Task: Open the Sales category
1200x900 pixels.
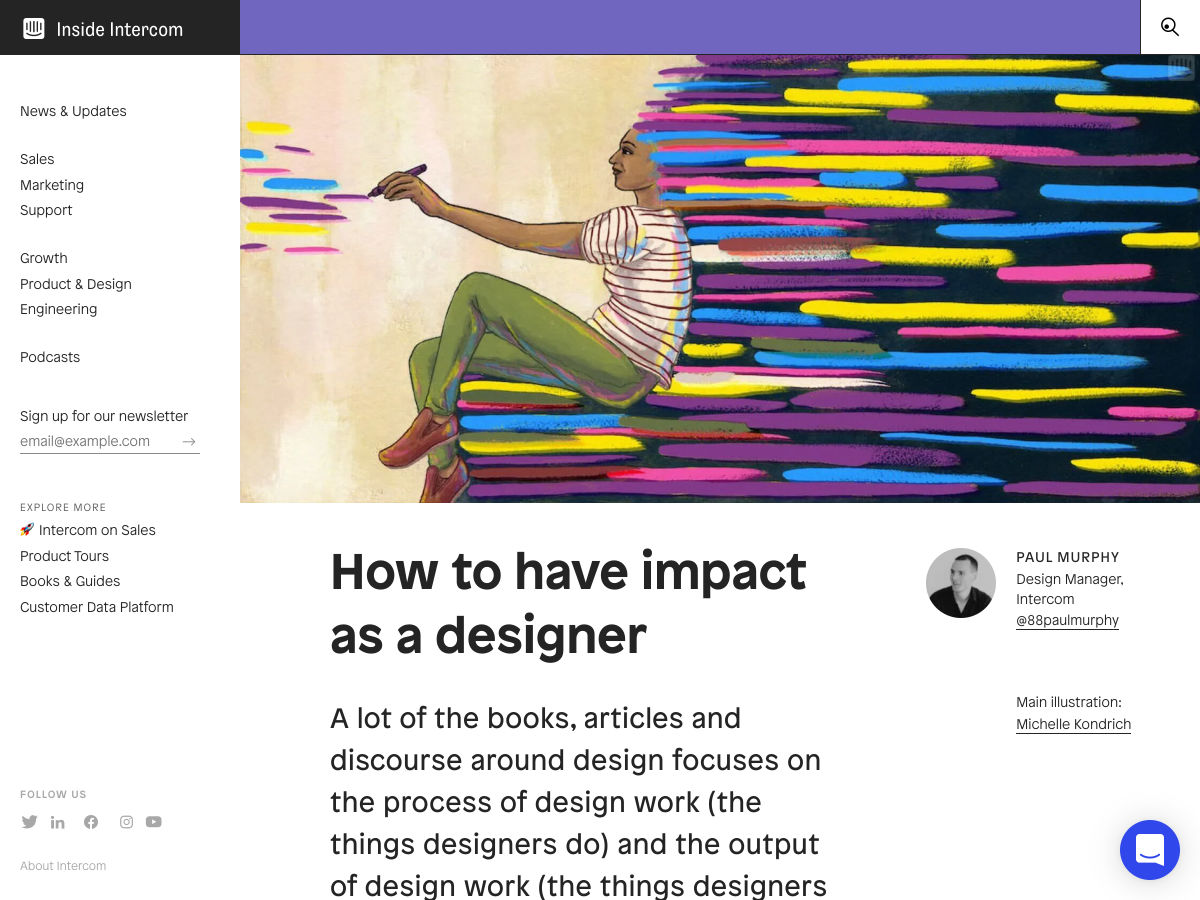Action: click(37, 159)
